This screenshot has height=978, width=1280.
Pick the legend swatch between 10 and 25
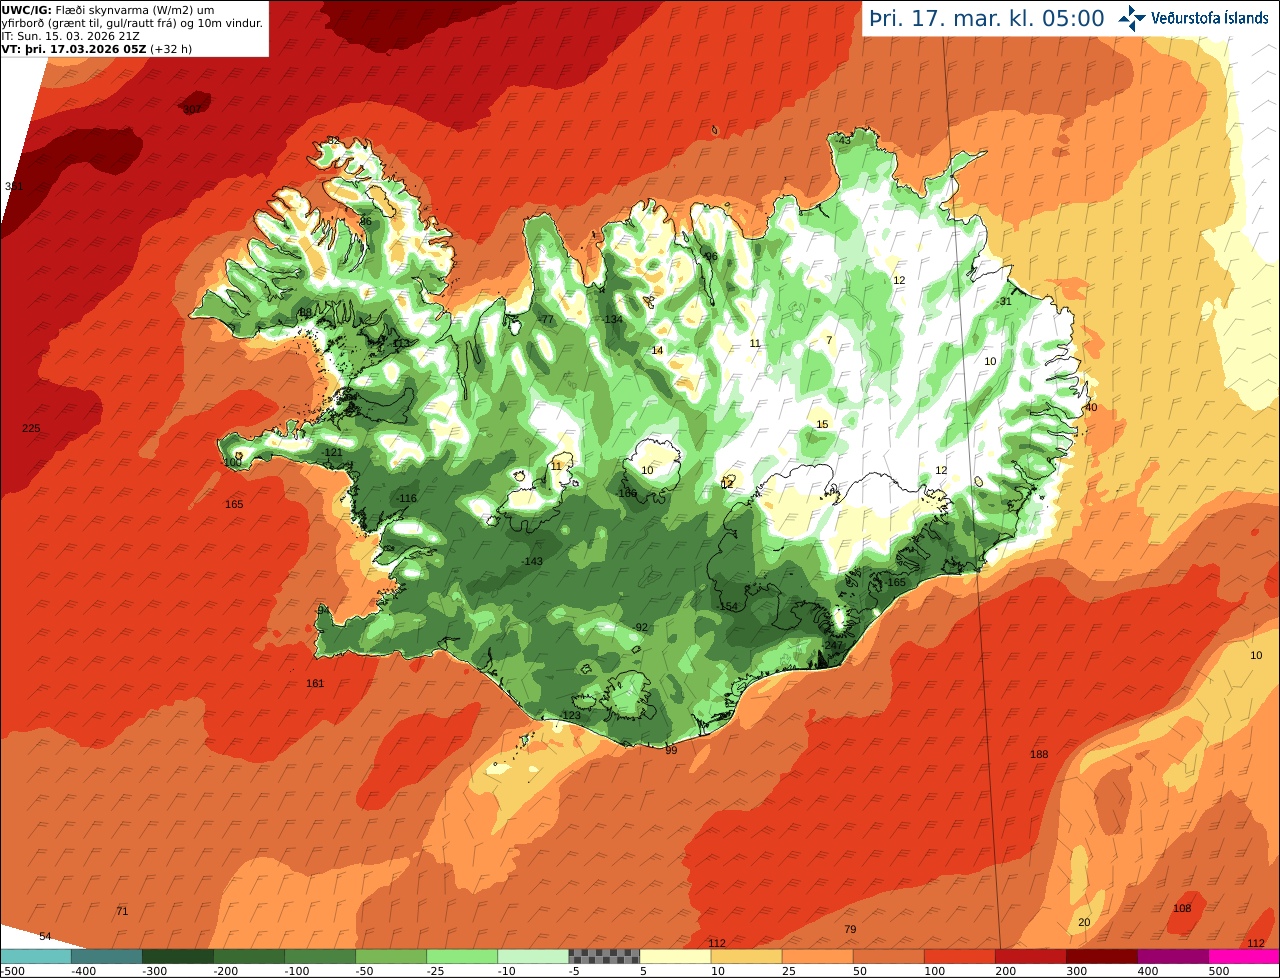click(745, 956)
